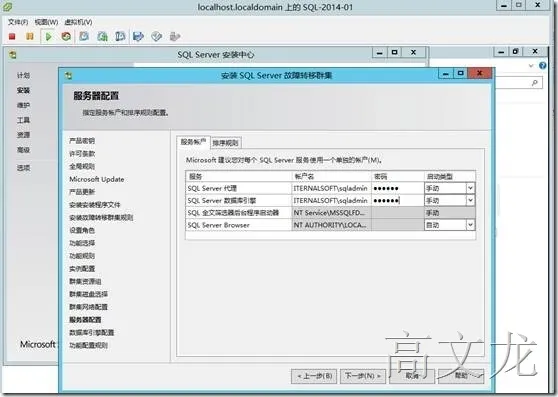This screenshot has width=558, height=397.
Task: Select 高级 in the install center sidebar
Action: point(23,150)
